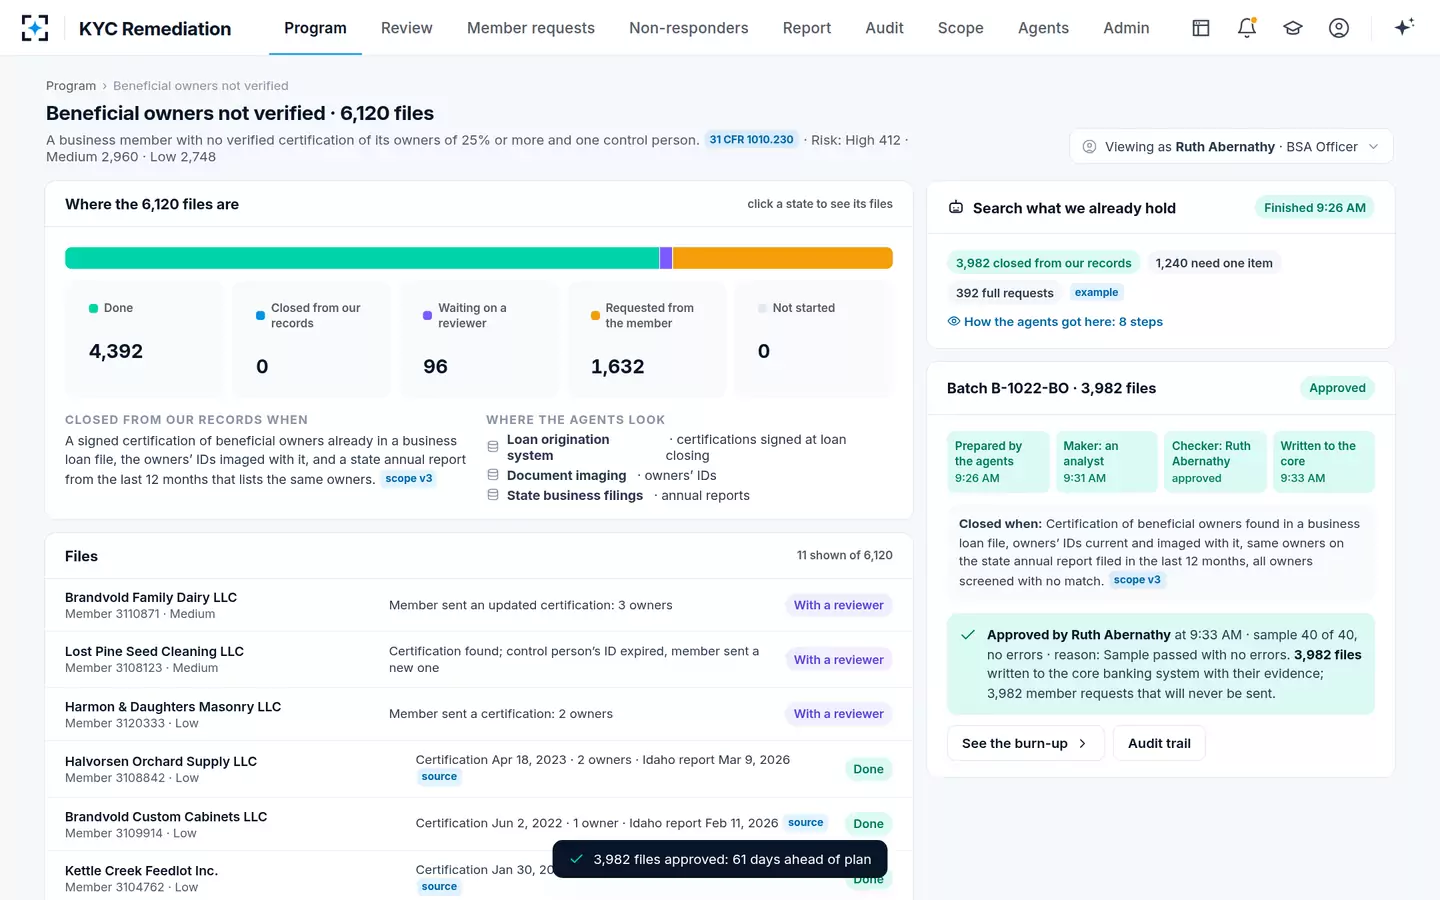Open the Brandvold Family Dairy LLC file

[x=479, y=605]
